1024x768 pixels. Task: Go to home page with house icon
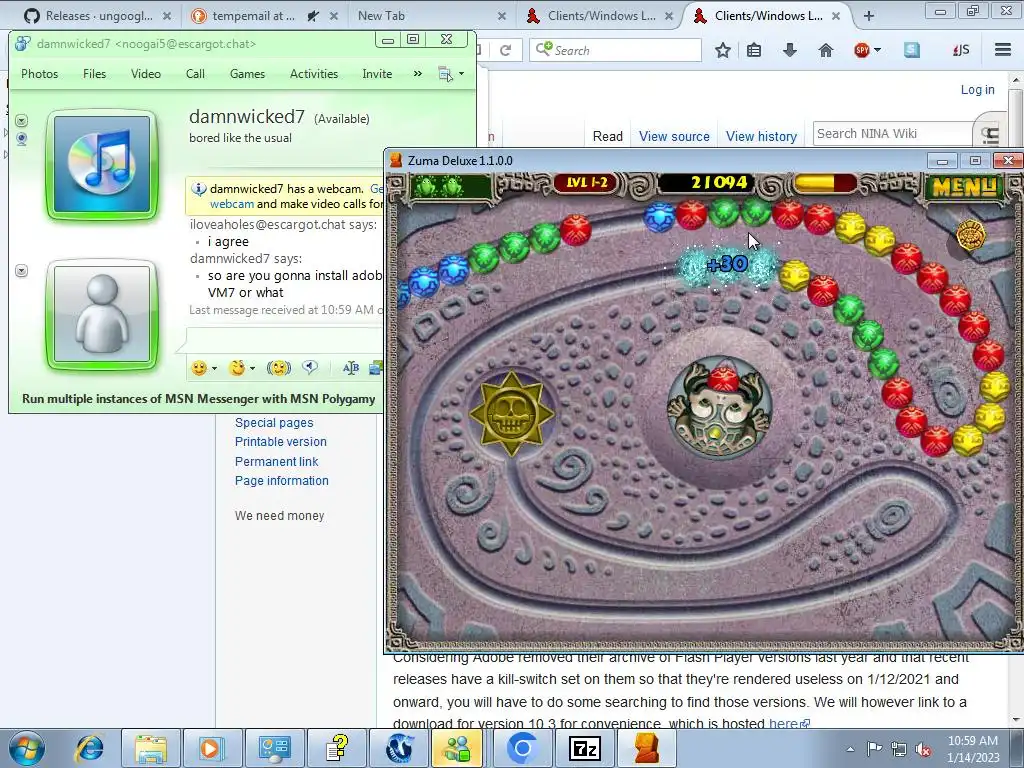[825, 50]
